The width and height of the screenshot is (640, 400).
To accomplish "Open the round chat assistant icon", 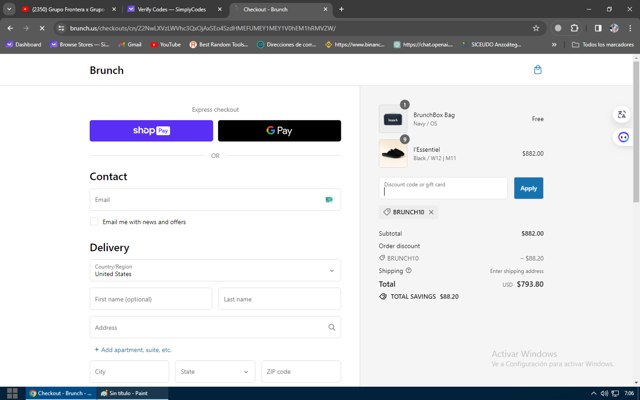I will pos(623,137).
